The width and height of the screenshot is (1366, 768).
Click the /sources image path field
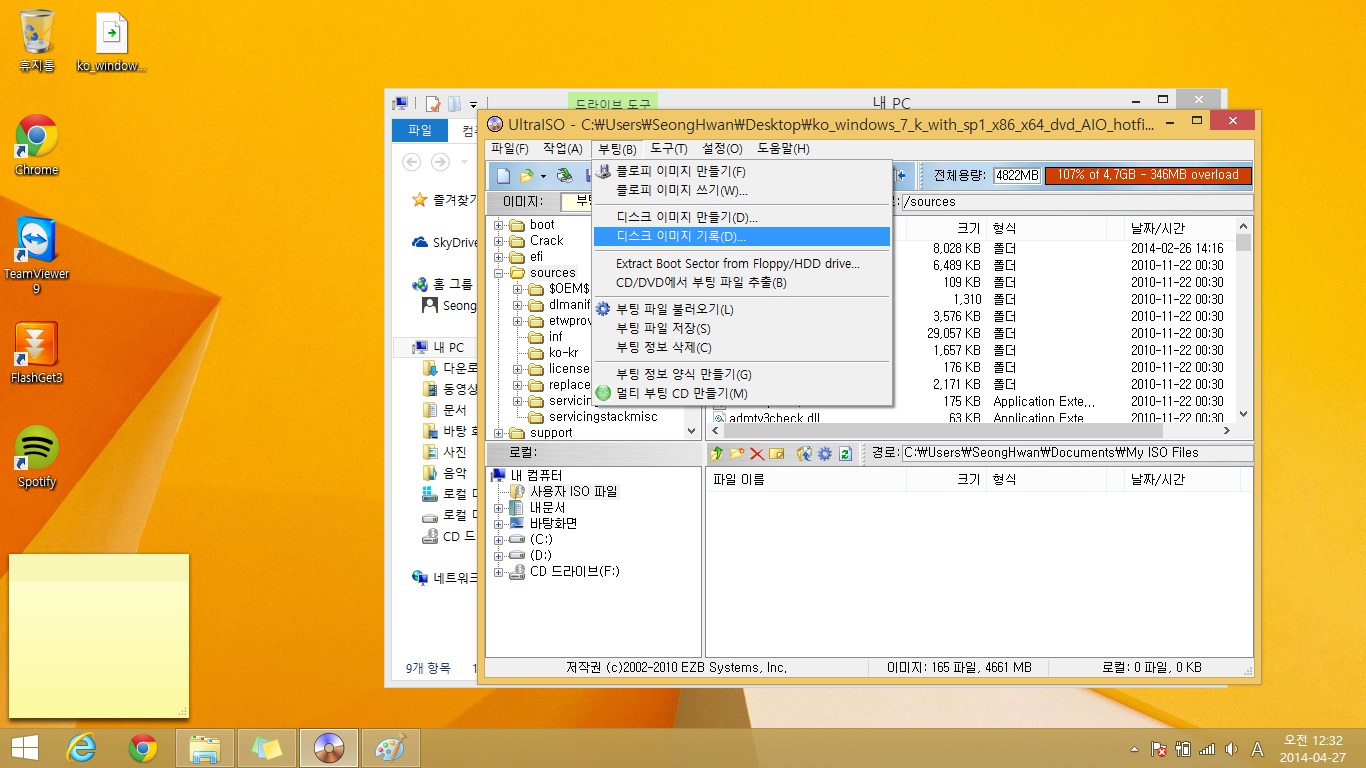tap(1076, 202)
